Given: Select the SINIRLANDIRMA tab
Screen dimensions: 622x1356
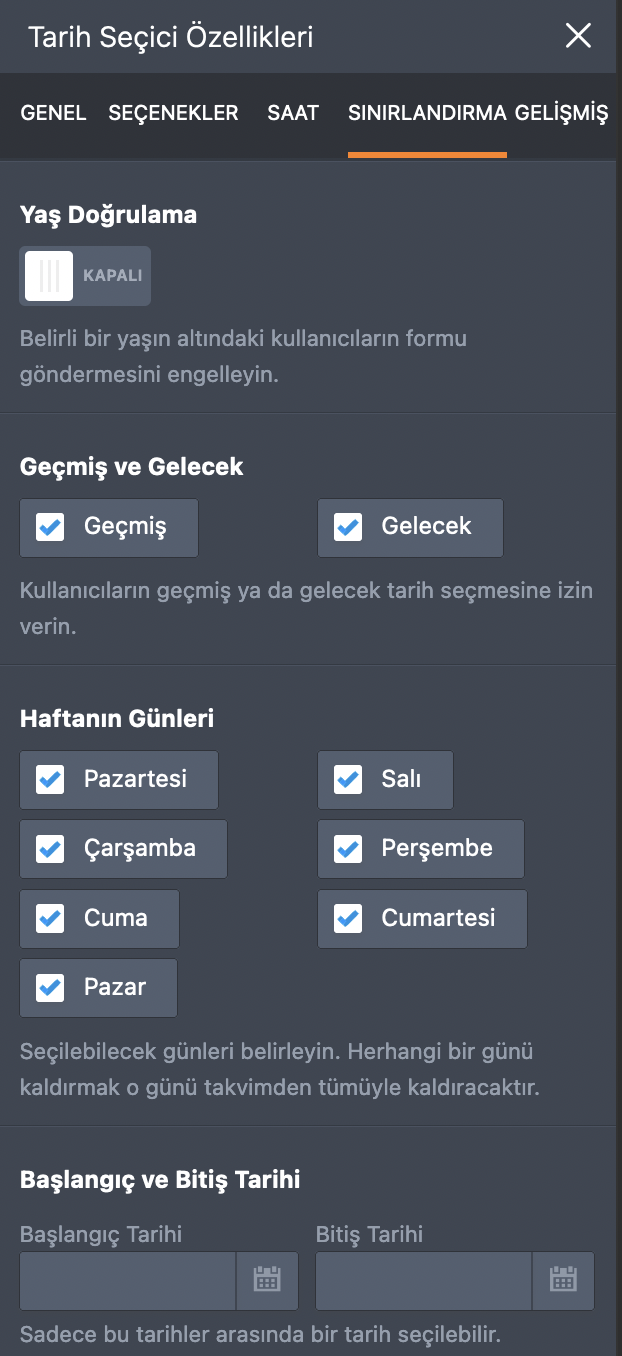Looking at the screenshot, I should click(x=427, y=113).
